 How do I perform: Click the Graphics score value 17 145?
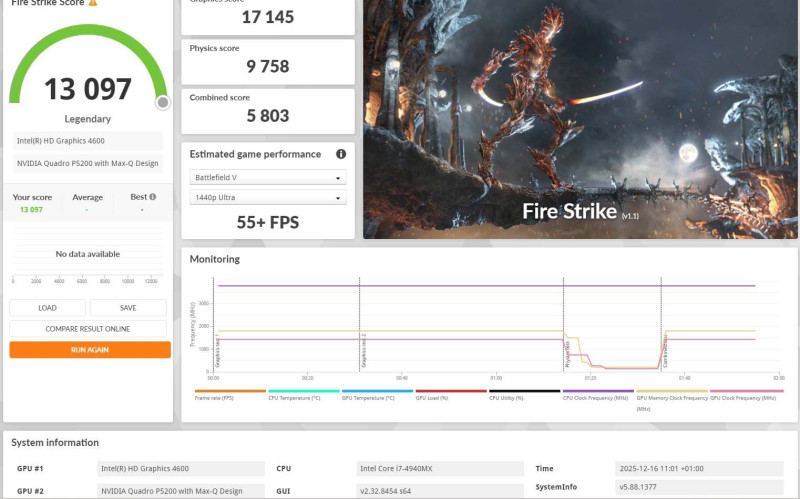coord(268,17)
